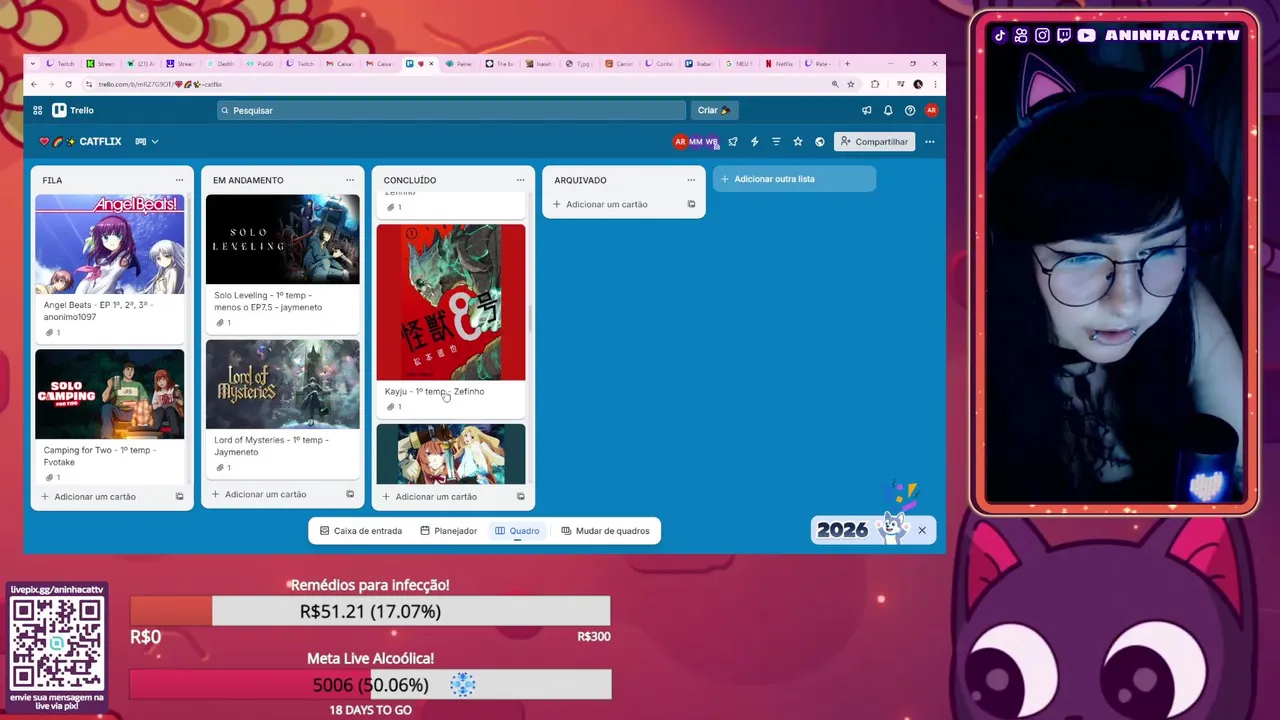
Task: Create from template in ARQUIVADO list
Action: pos(691,204)
